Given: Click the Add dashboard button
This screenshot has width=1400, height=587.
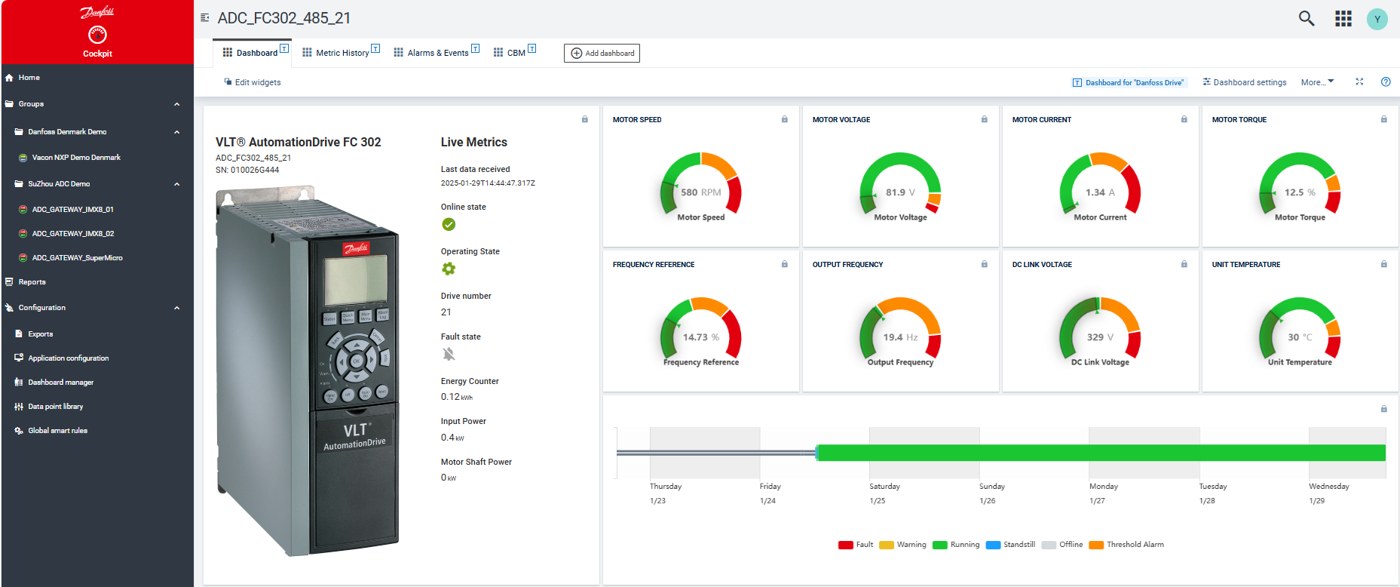Looking at the screenshot, I should (601, 53).
